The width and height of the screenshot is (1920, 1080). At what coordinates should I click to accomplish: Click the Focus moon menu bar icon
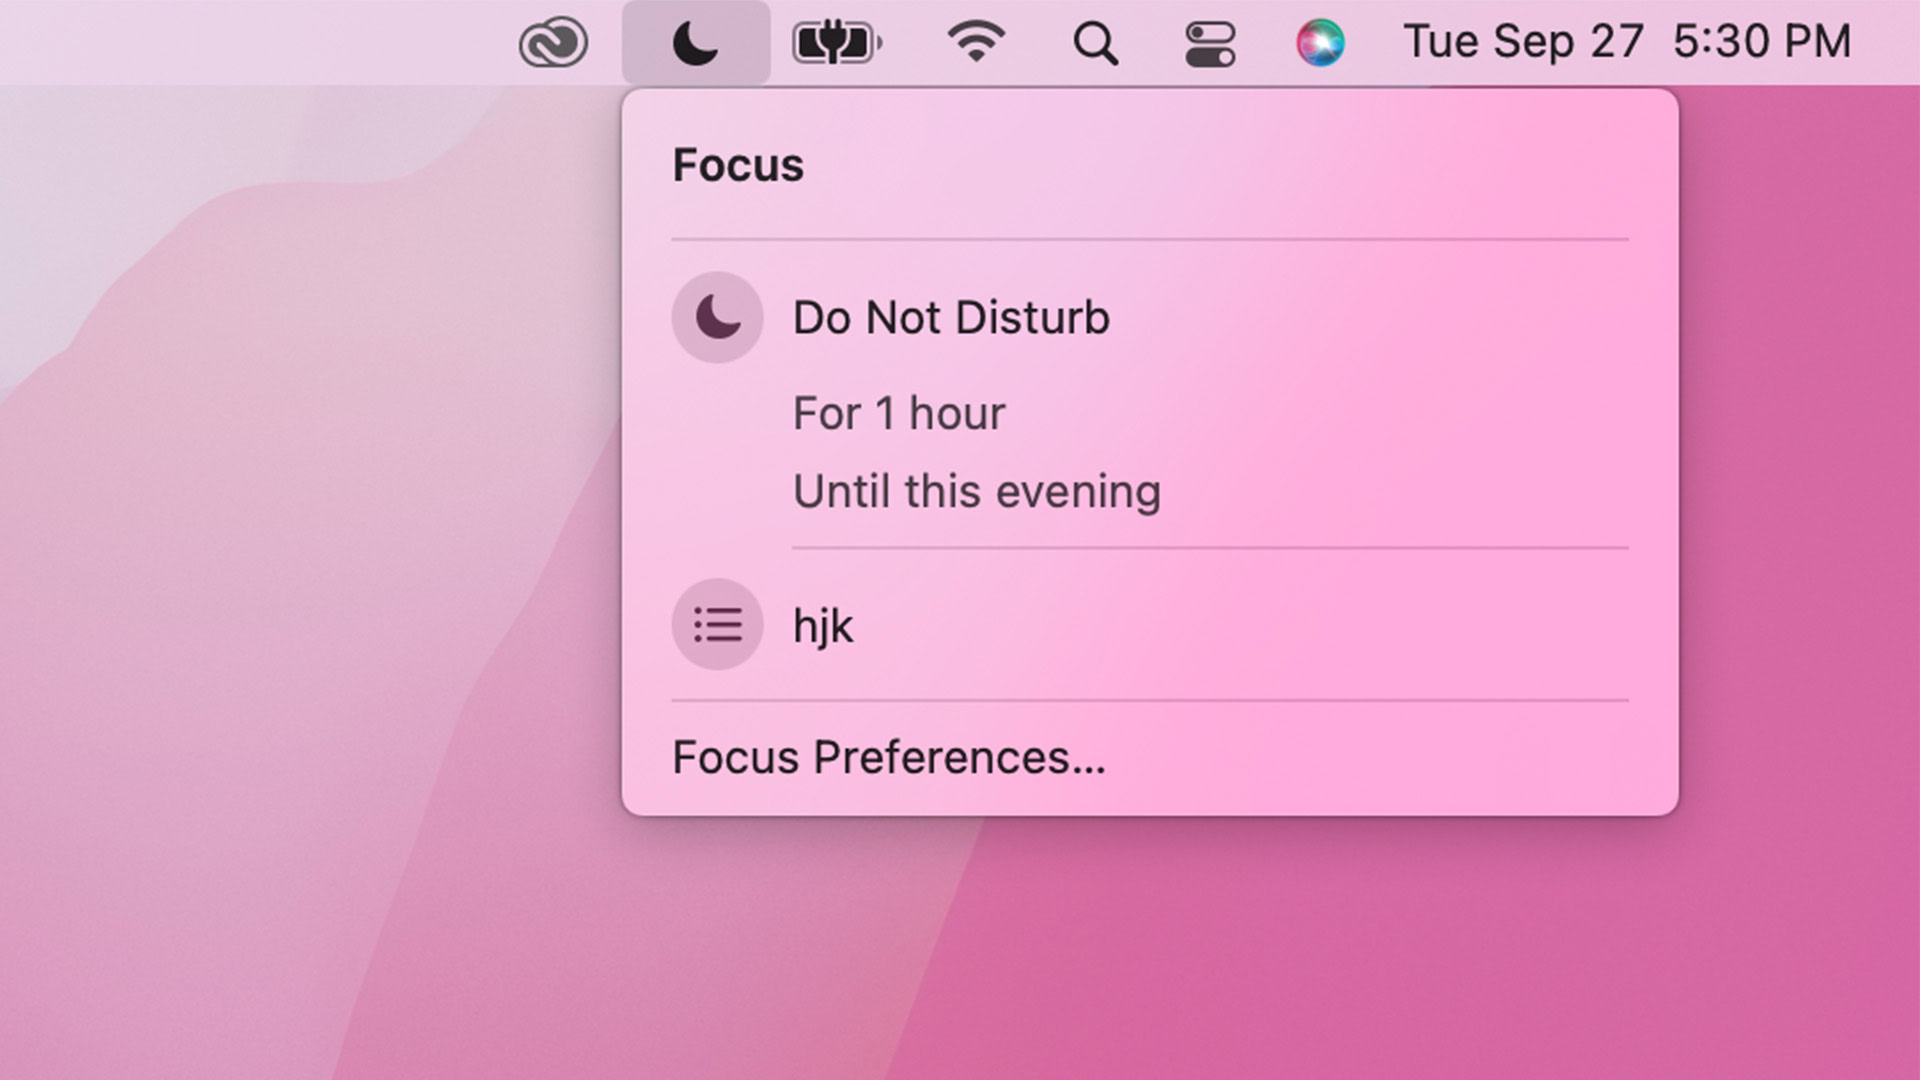[695, 43]
